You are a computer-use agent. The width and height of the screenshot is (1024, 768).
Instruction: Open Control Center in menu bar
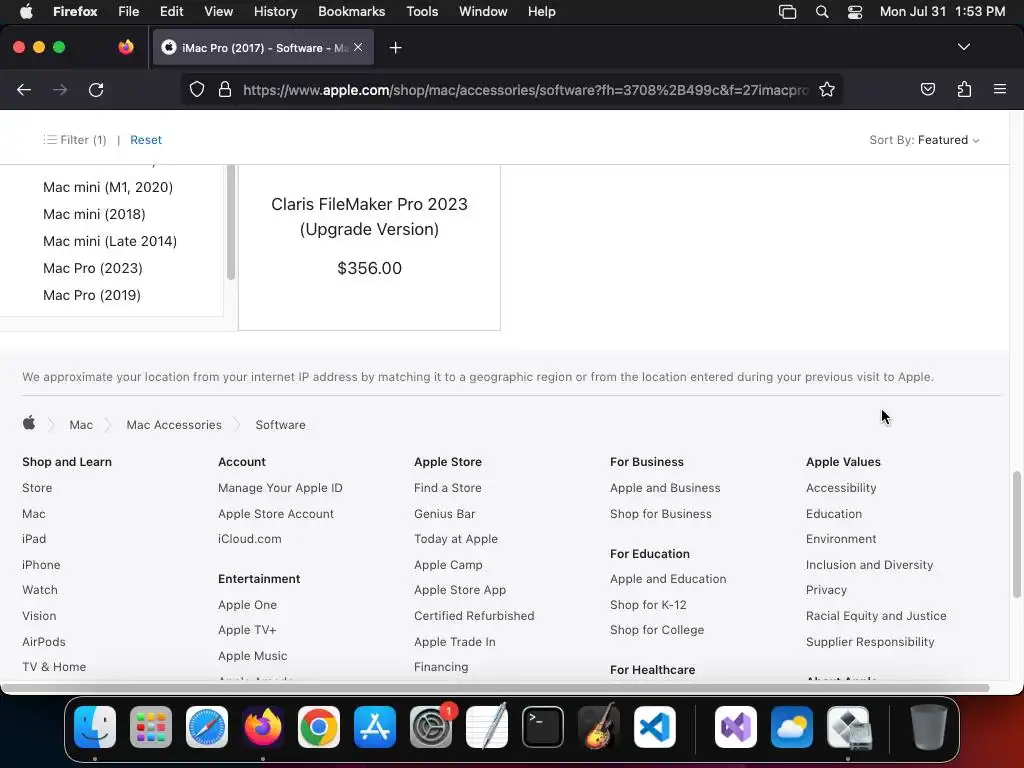click(855, 12)
